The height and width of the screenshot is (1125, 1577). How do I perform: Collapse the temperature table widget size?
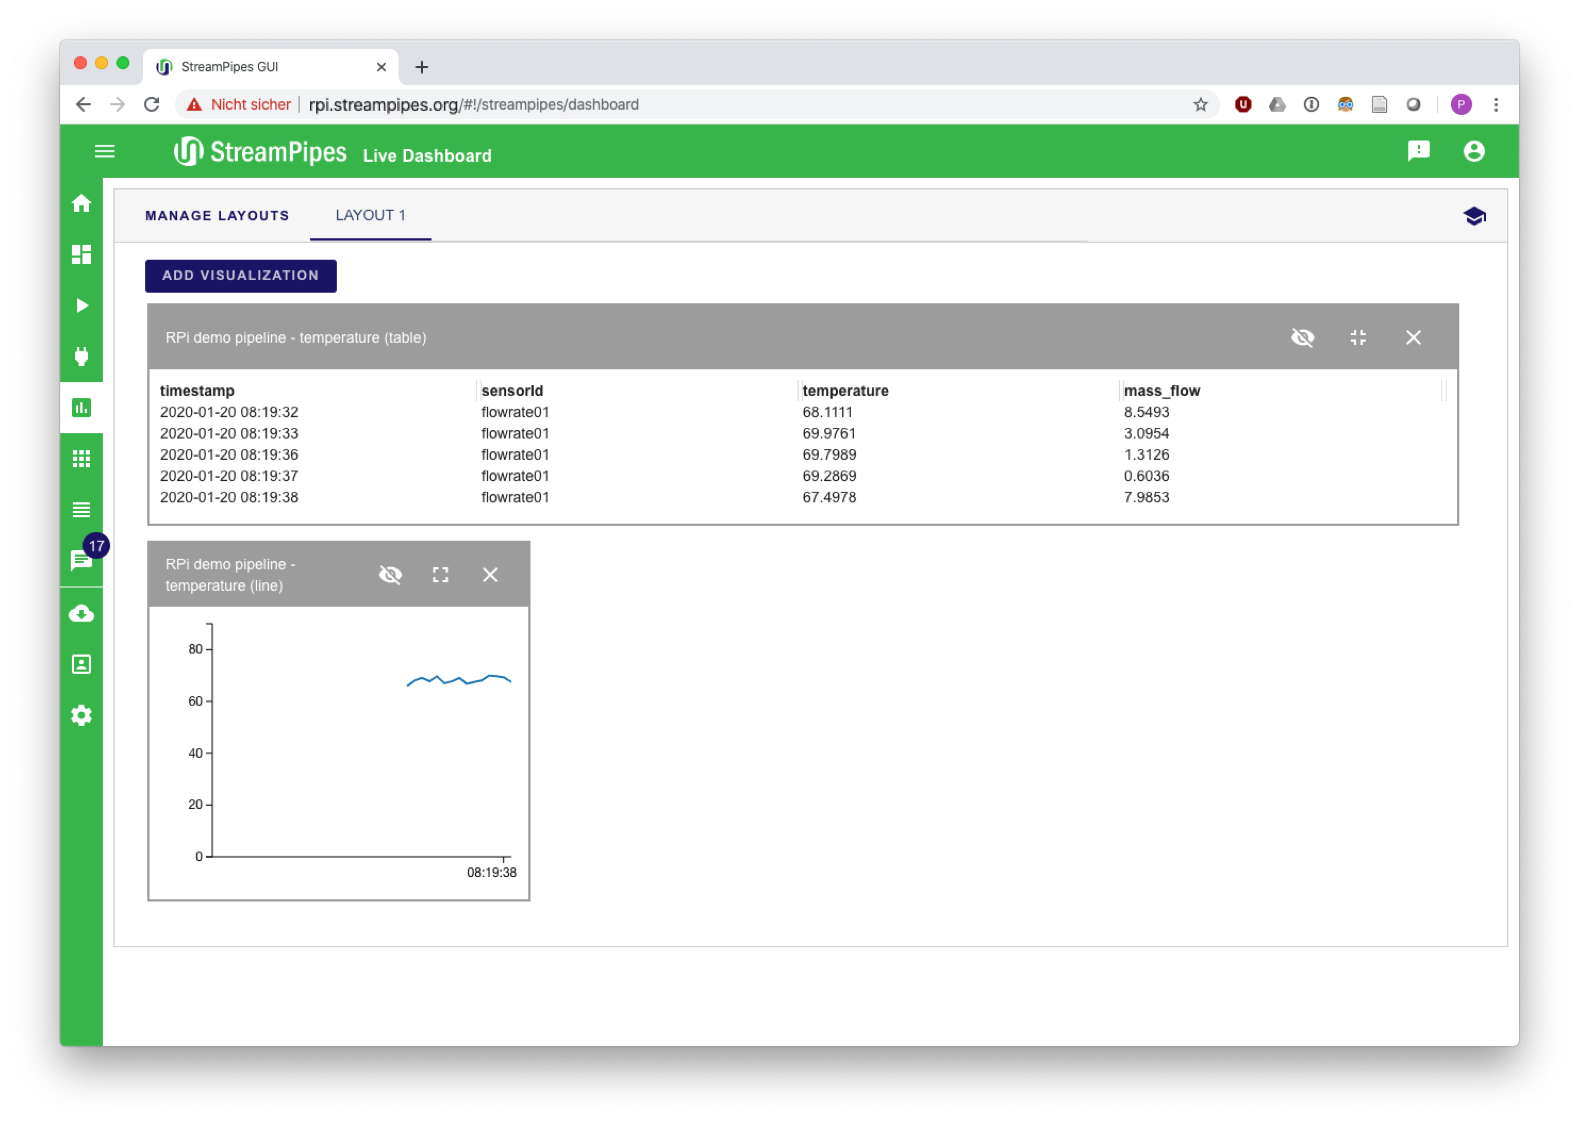click(1358, 338)
